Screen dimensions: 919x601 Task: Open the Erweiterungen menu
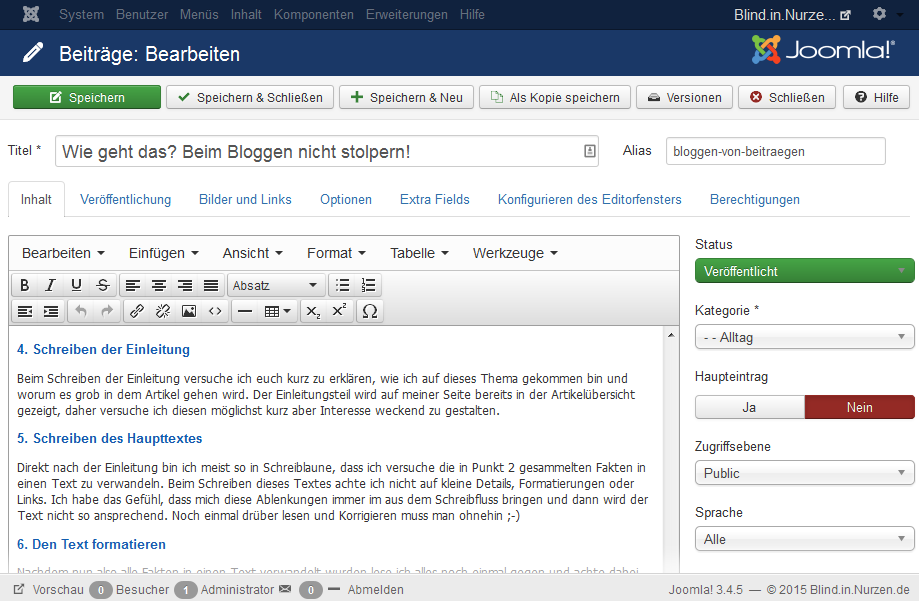[x=407, y=14]
